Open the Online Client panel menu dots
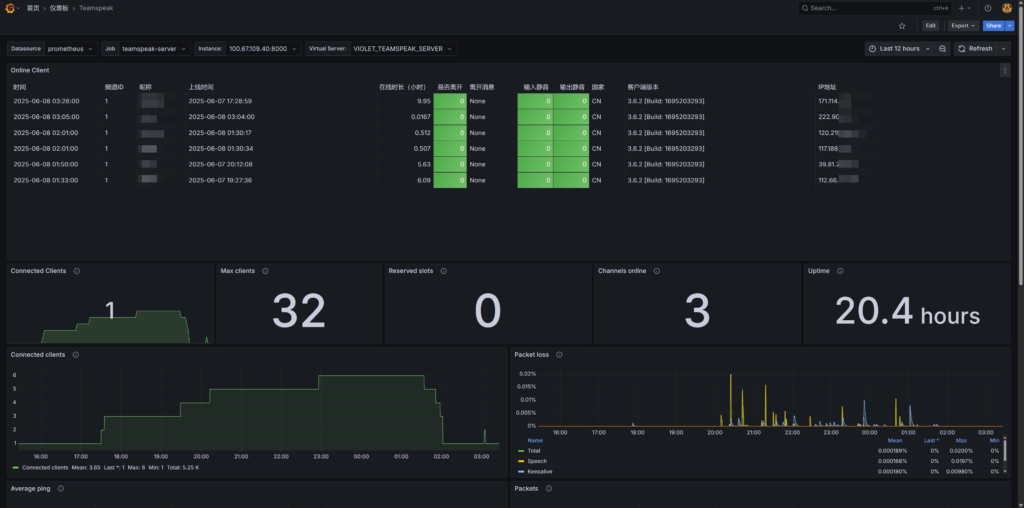This screenshot has width=1024, height=508. point(1004,71)
